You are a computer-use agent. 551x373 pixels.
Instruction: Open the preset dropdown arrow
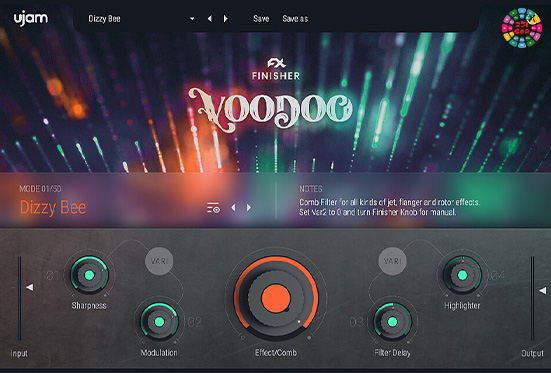coord(192,19)
